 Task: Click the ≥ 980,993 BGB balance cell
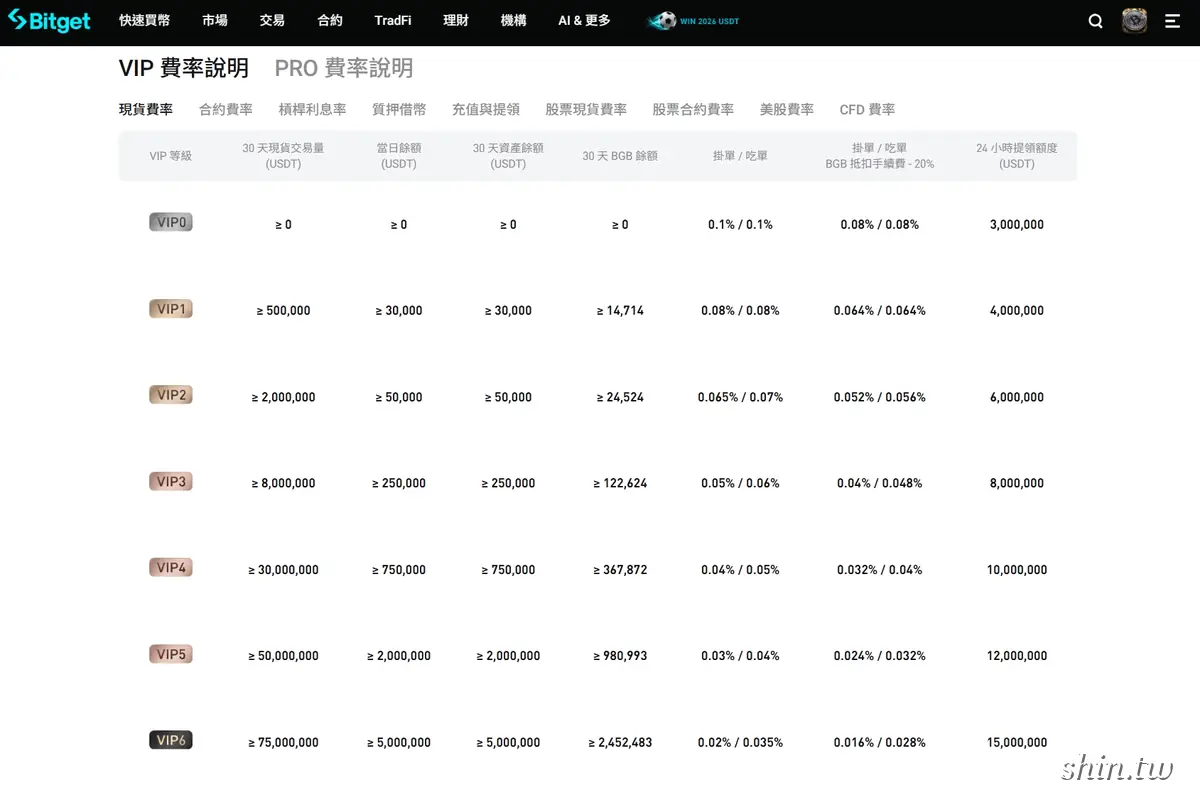pyautogui.click(x=620, y=656)
